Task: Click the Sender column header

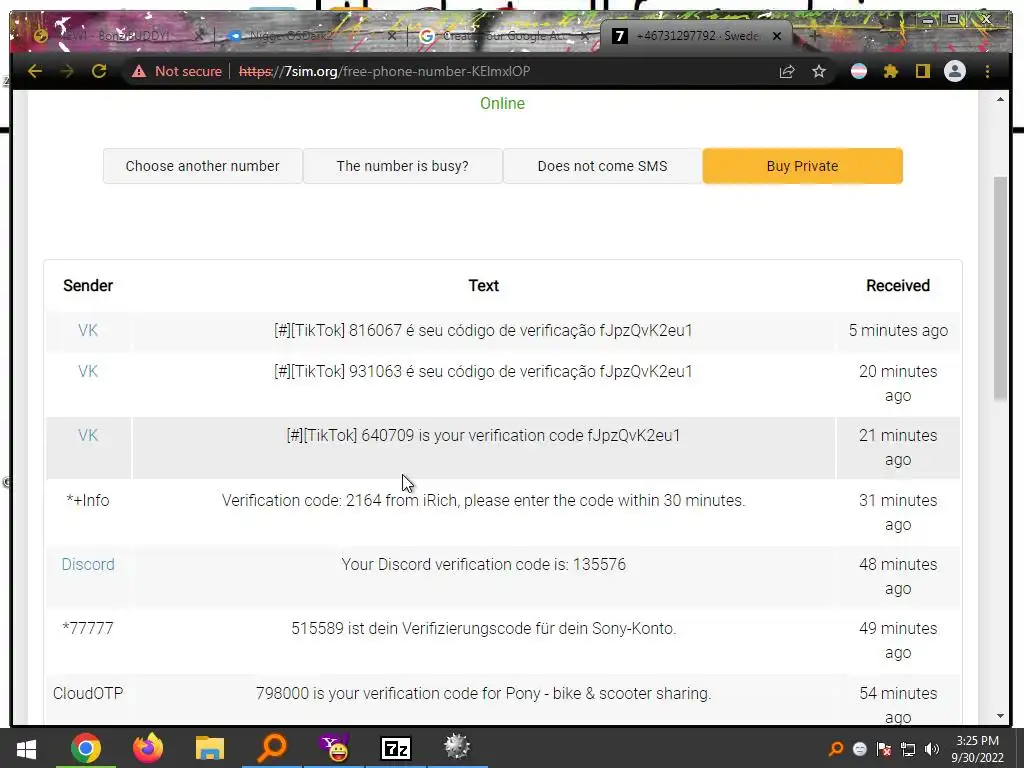Action: 88,285
